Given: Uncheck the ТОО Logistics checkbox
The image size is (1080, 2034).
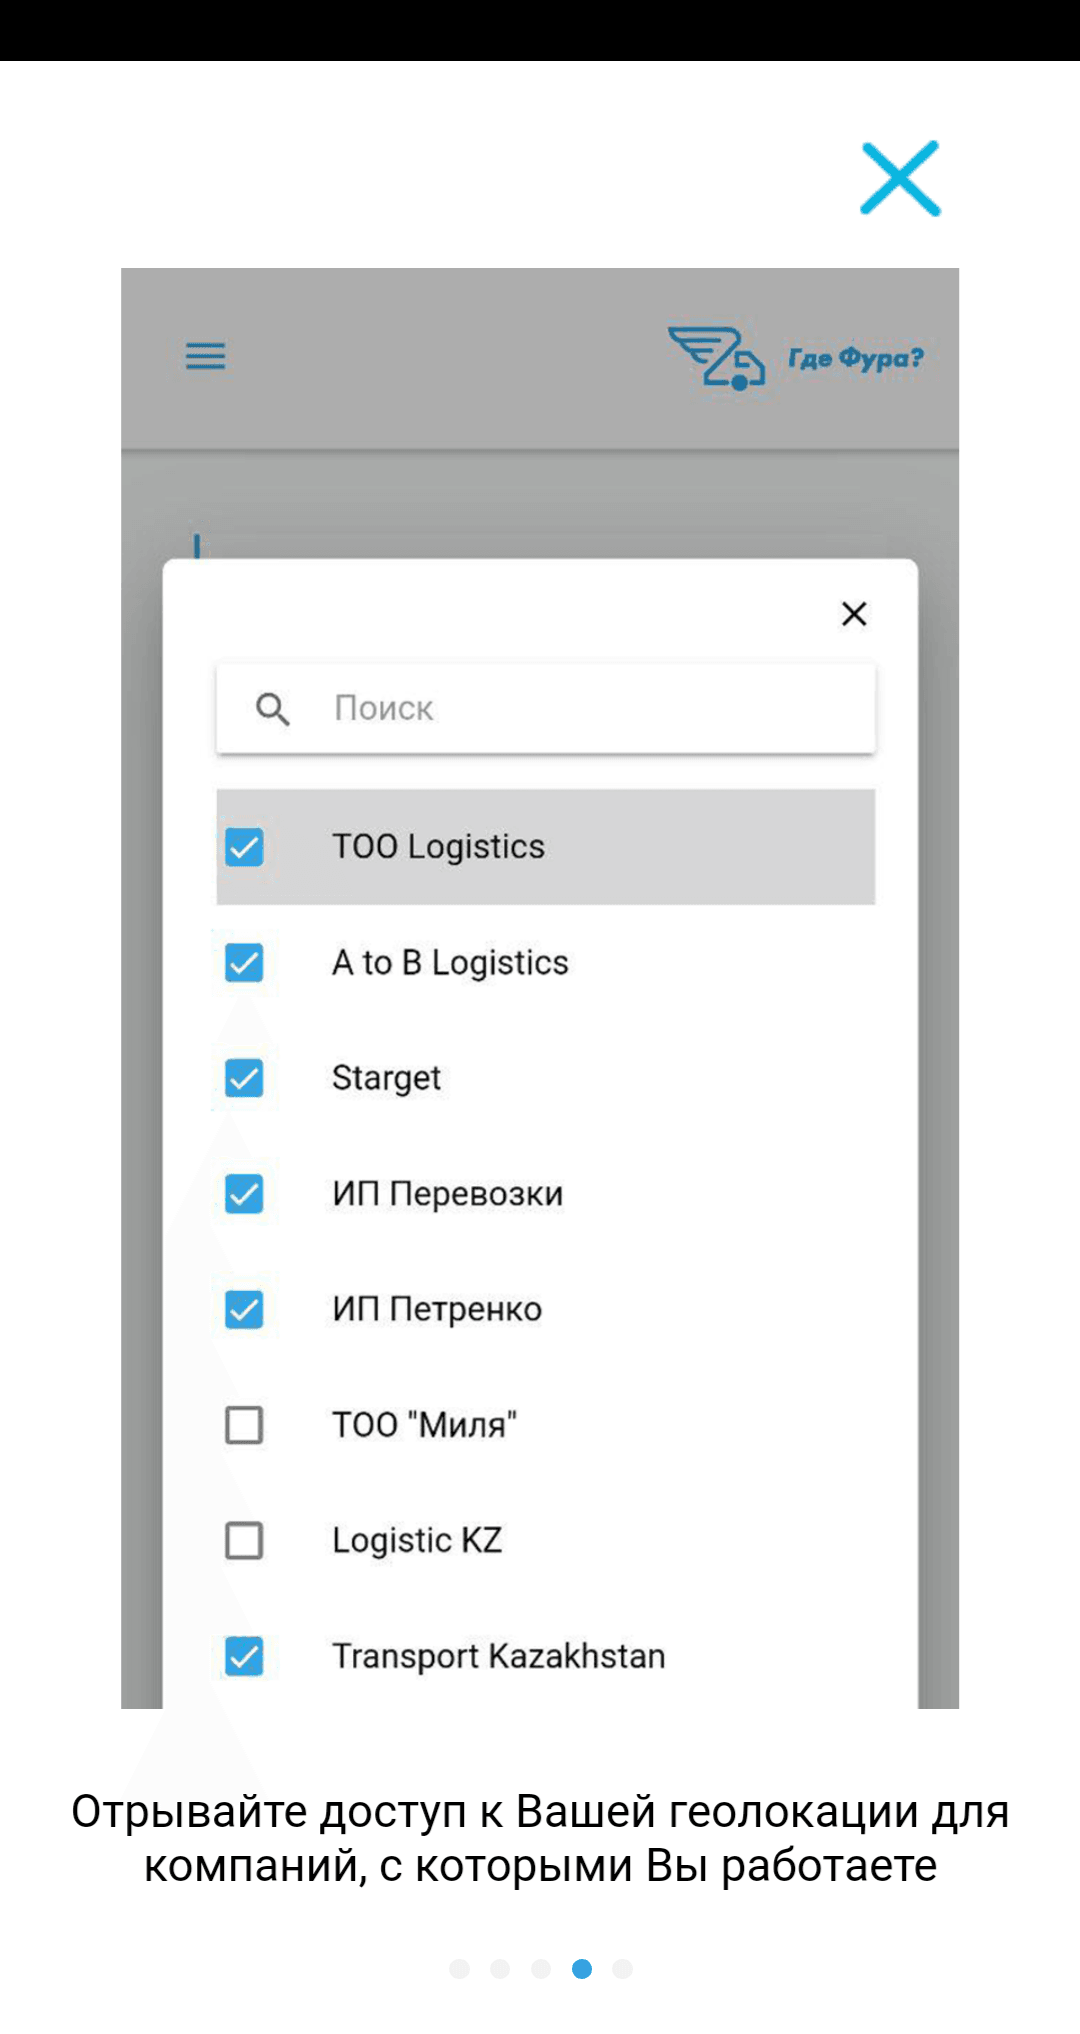Looking at the screenshot, I should click(244, 847).
